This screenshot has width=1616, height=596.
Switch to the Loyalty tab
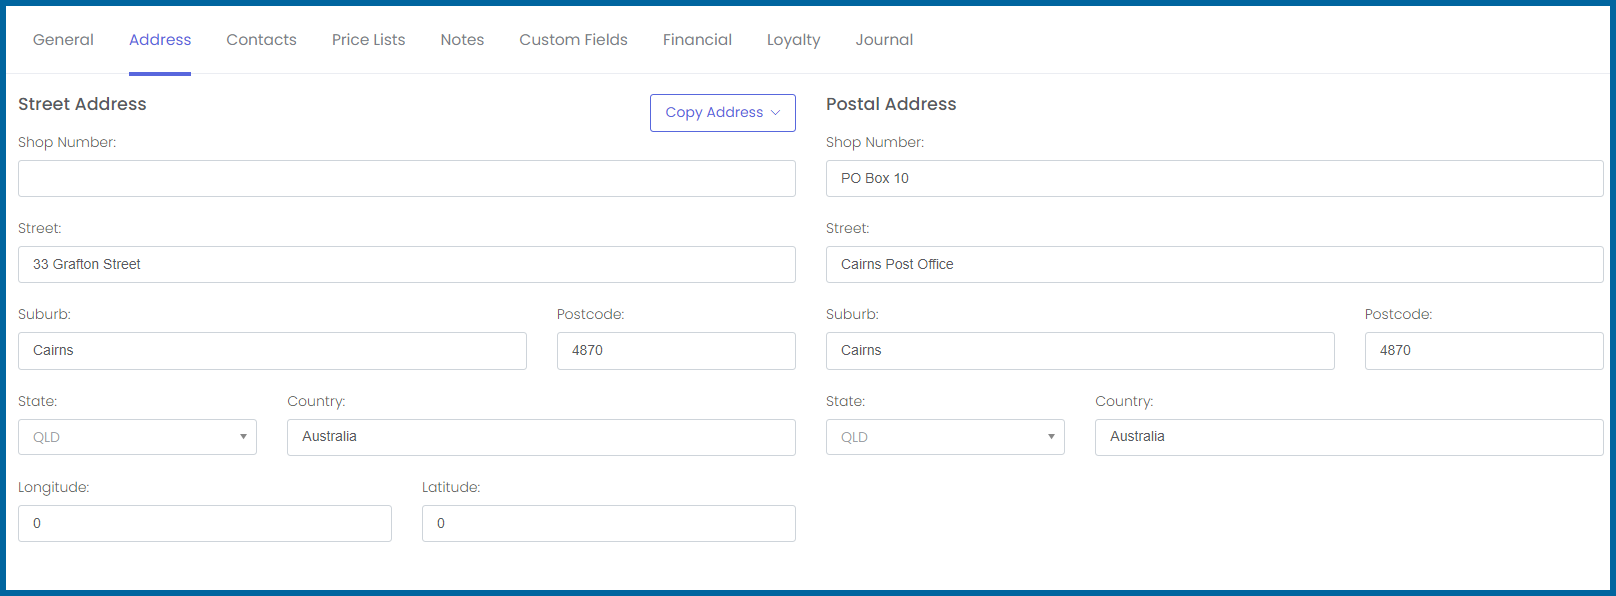[x=793, y=40]
